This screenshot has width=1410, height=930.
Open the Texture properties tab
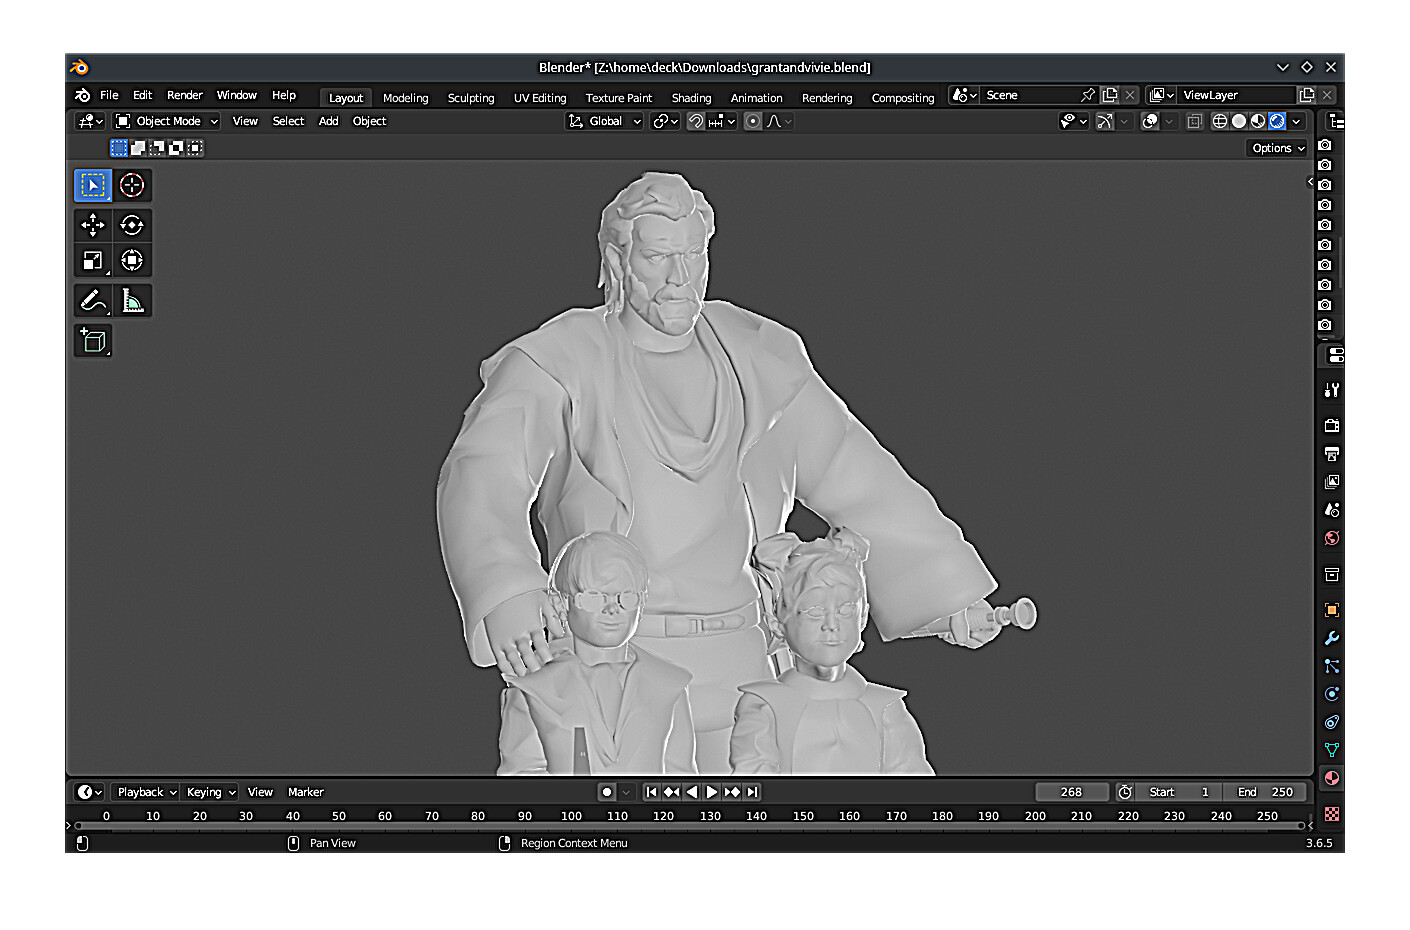(1331, 814)
